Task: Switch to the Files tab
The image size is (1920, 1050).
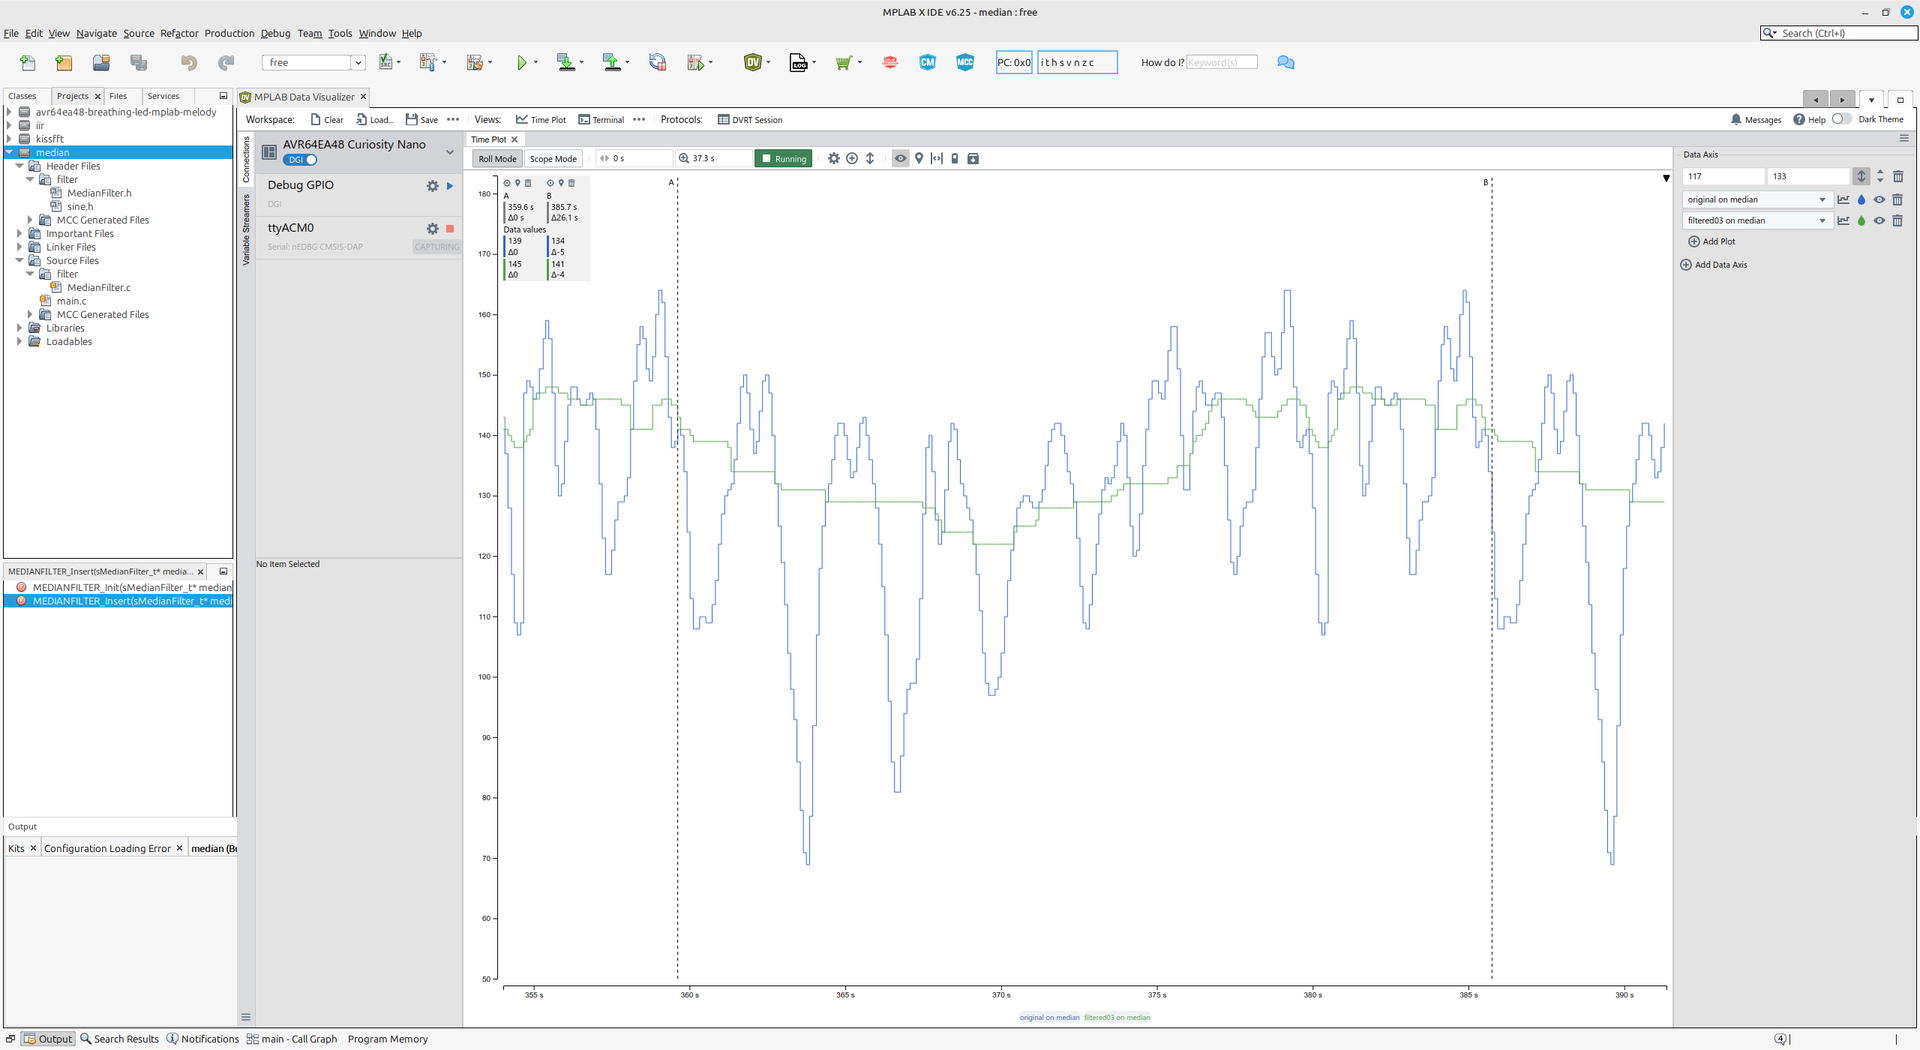Action: pos(118,96)
